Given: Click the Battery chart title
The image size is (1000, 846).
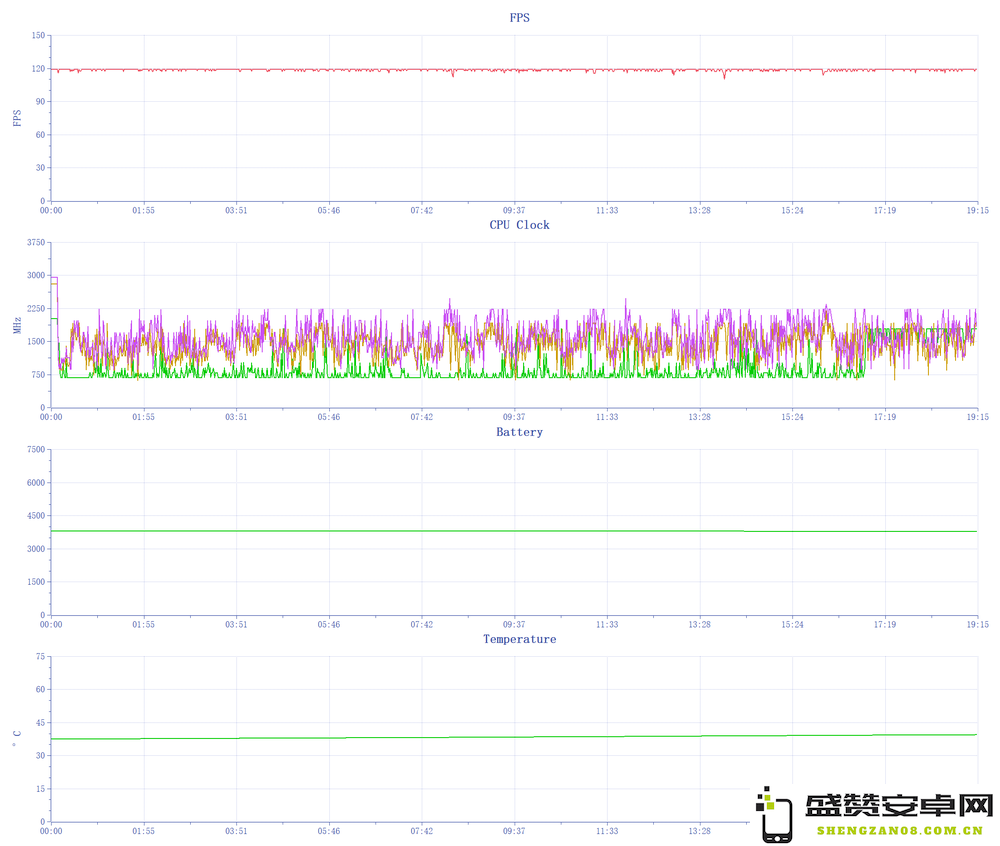Looking at the screenshot, I should tap(519, 432).
